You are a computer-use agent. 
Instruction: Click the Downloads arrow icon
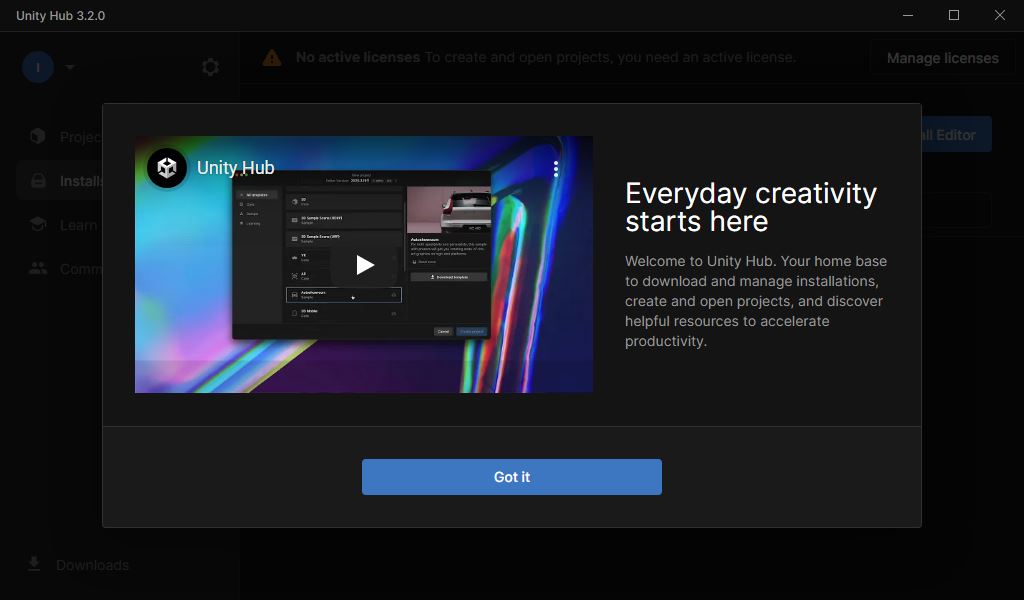pos(34,564)
